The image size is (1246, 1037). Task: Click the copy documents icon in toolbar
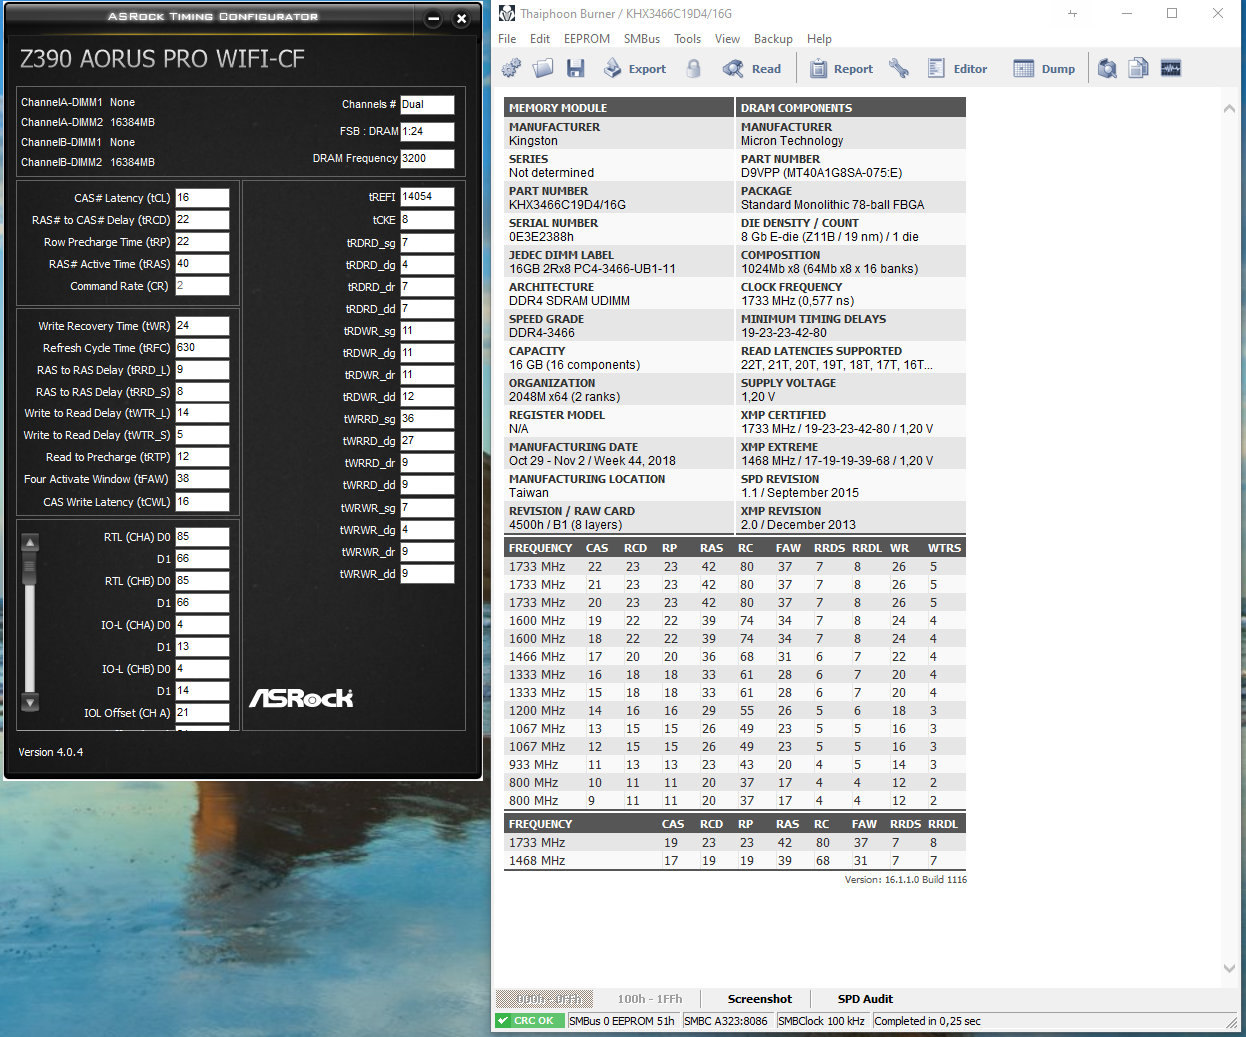click(x=1139, y=68)
